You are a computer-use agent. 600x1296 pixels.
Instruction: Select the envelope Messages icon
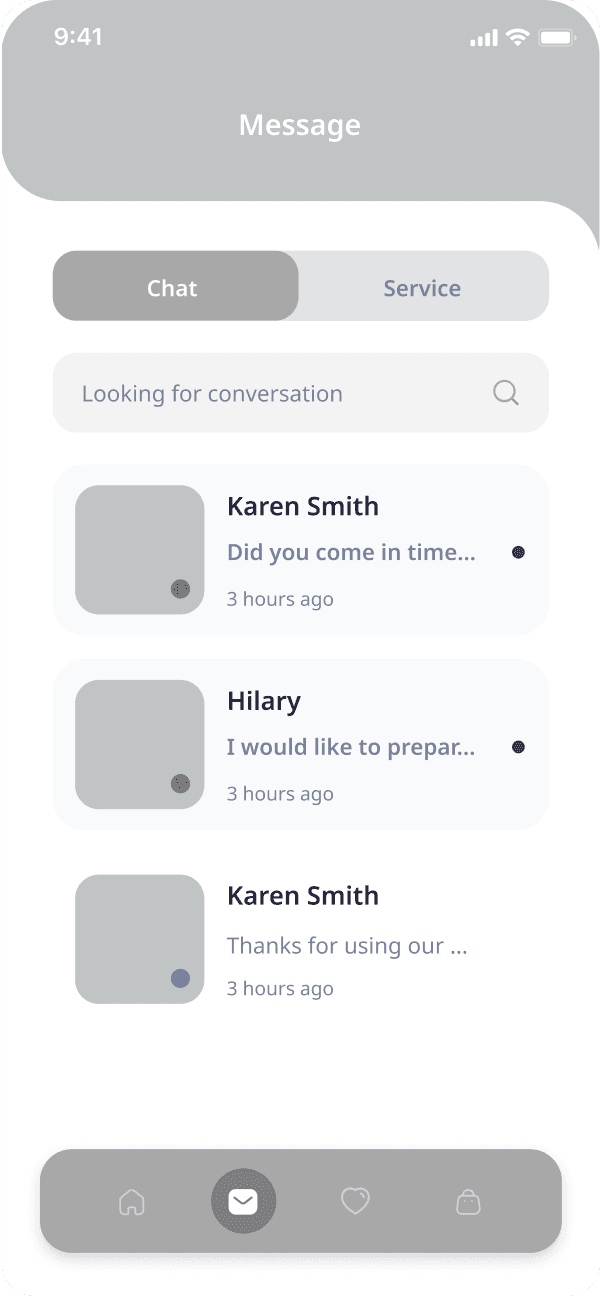point(243,1201)
